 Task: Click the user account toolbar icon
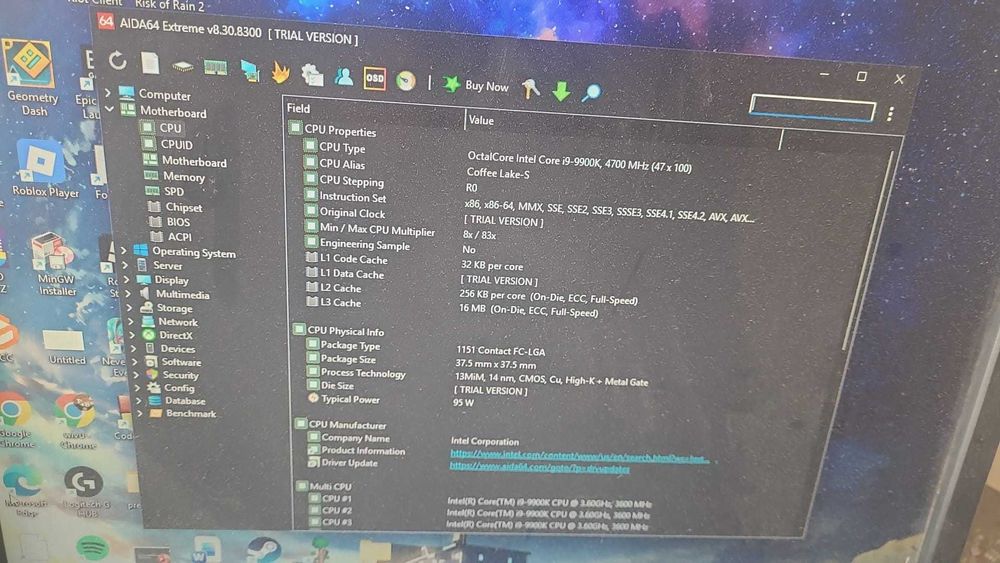pyautogui.click(x=344, y=77)
